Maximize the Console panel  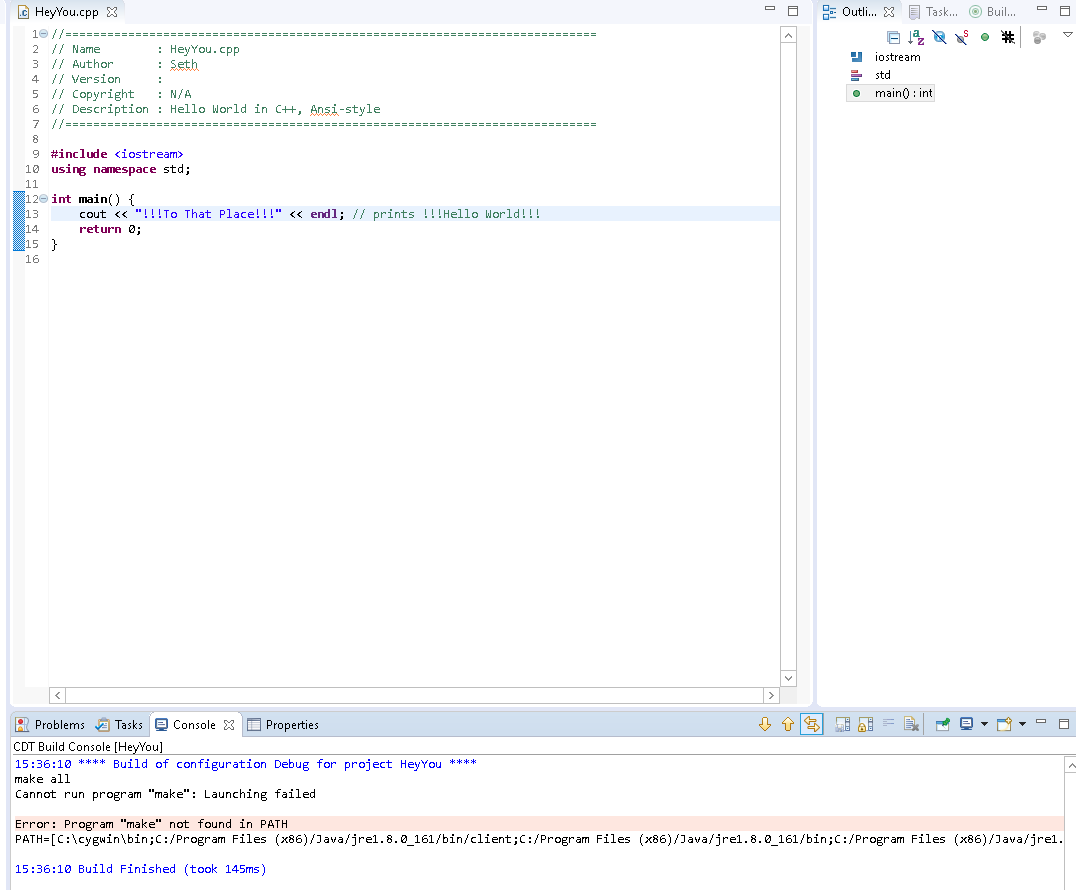1064,723
